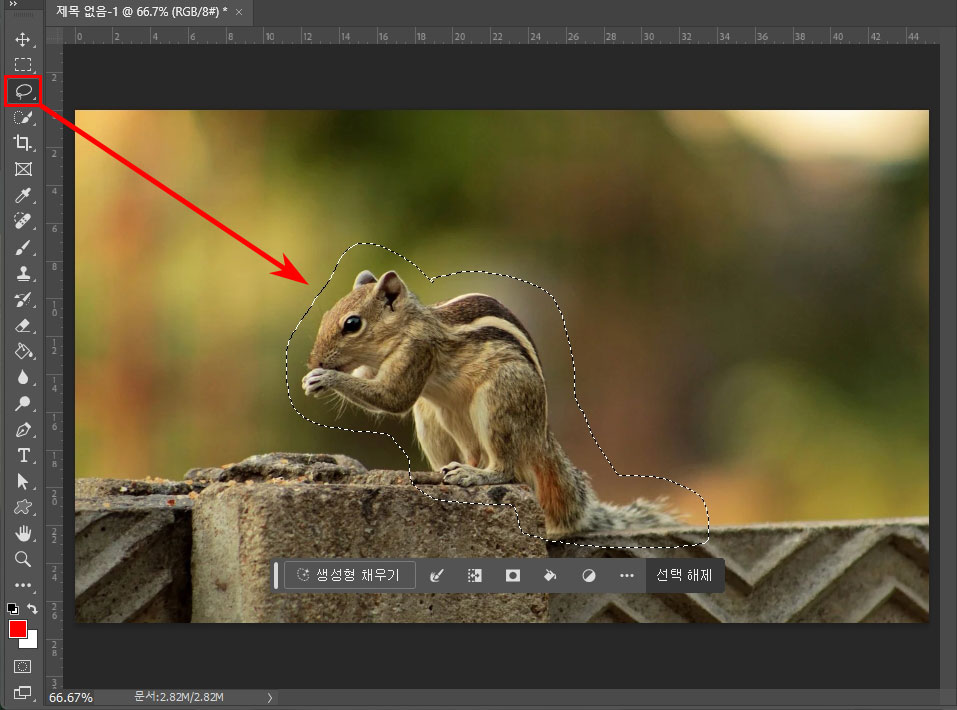
Task: Swap foreground and background colors
Action: (x=32, y=608)
